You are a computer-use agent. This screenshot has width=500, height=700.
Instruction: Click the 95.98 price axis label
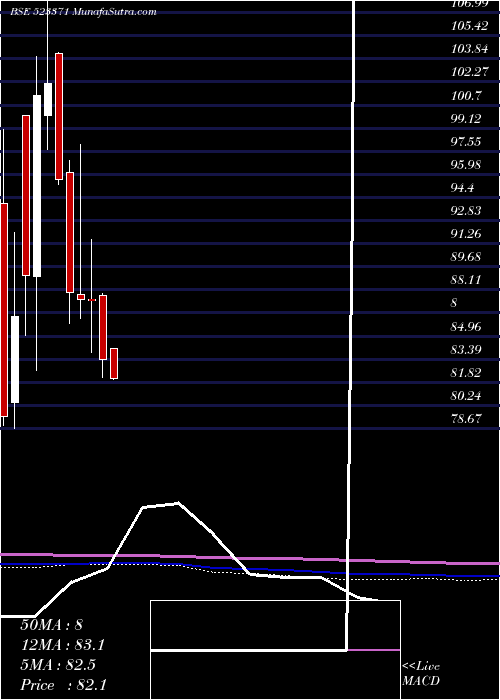tap(467, 165)
